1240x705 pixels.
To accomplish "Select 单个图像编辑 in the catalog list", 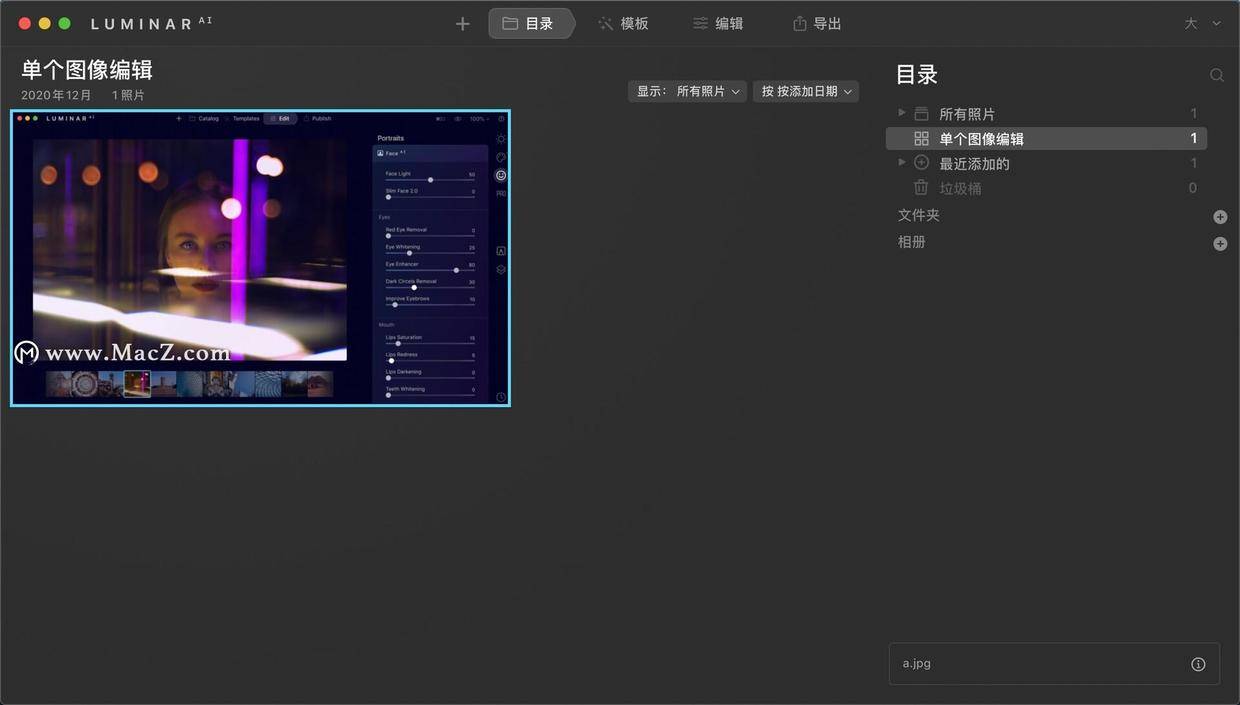I will (1046, 139).
